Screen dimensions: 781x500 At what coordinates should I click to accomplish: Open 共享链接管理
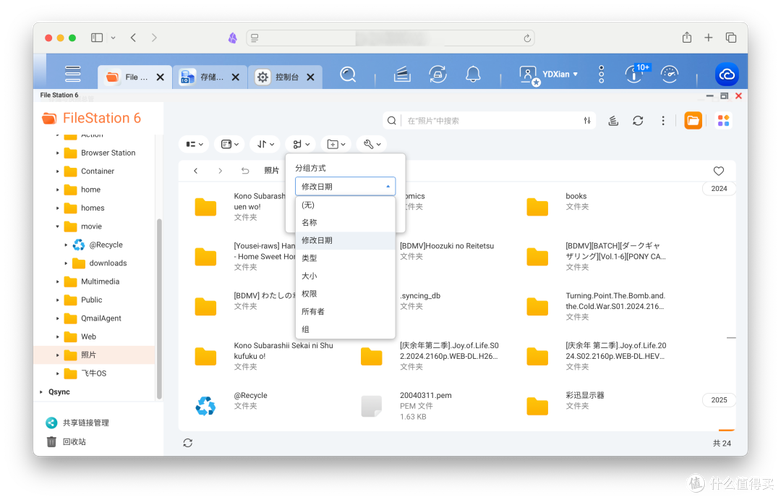click(77, 423)
